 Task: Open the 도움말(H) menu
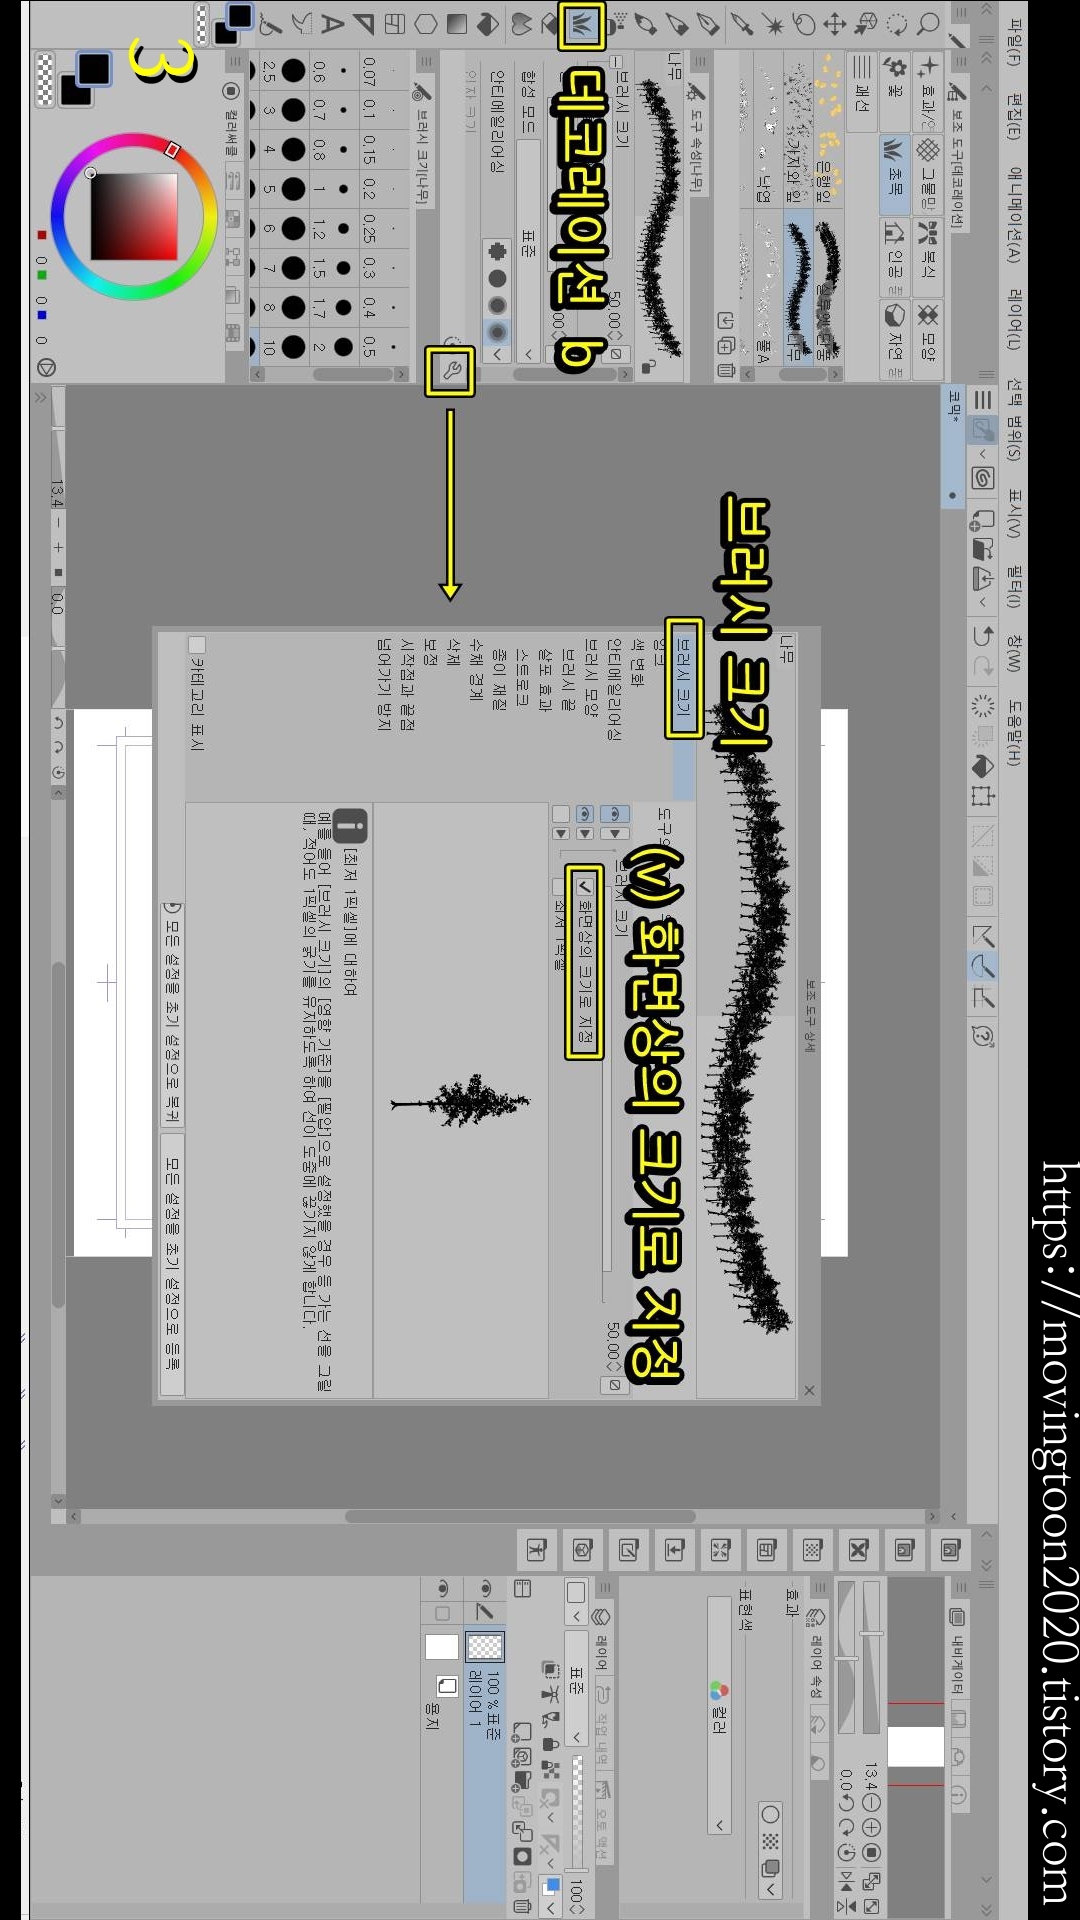pyautogui.click(x=1016, y=733)
